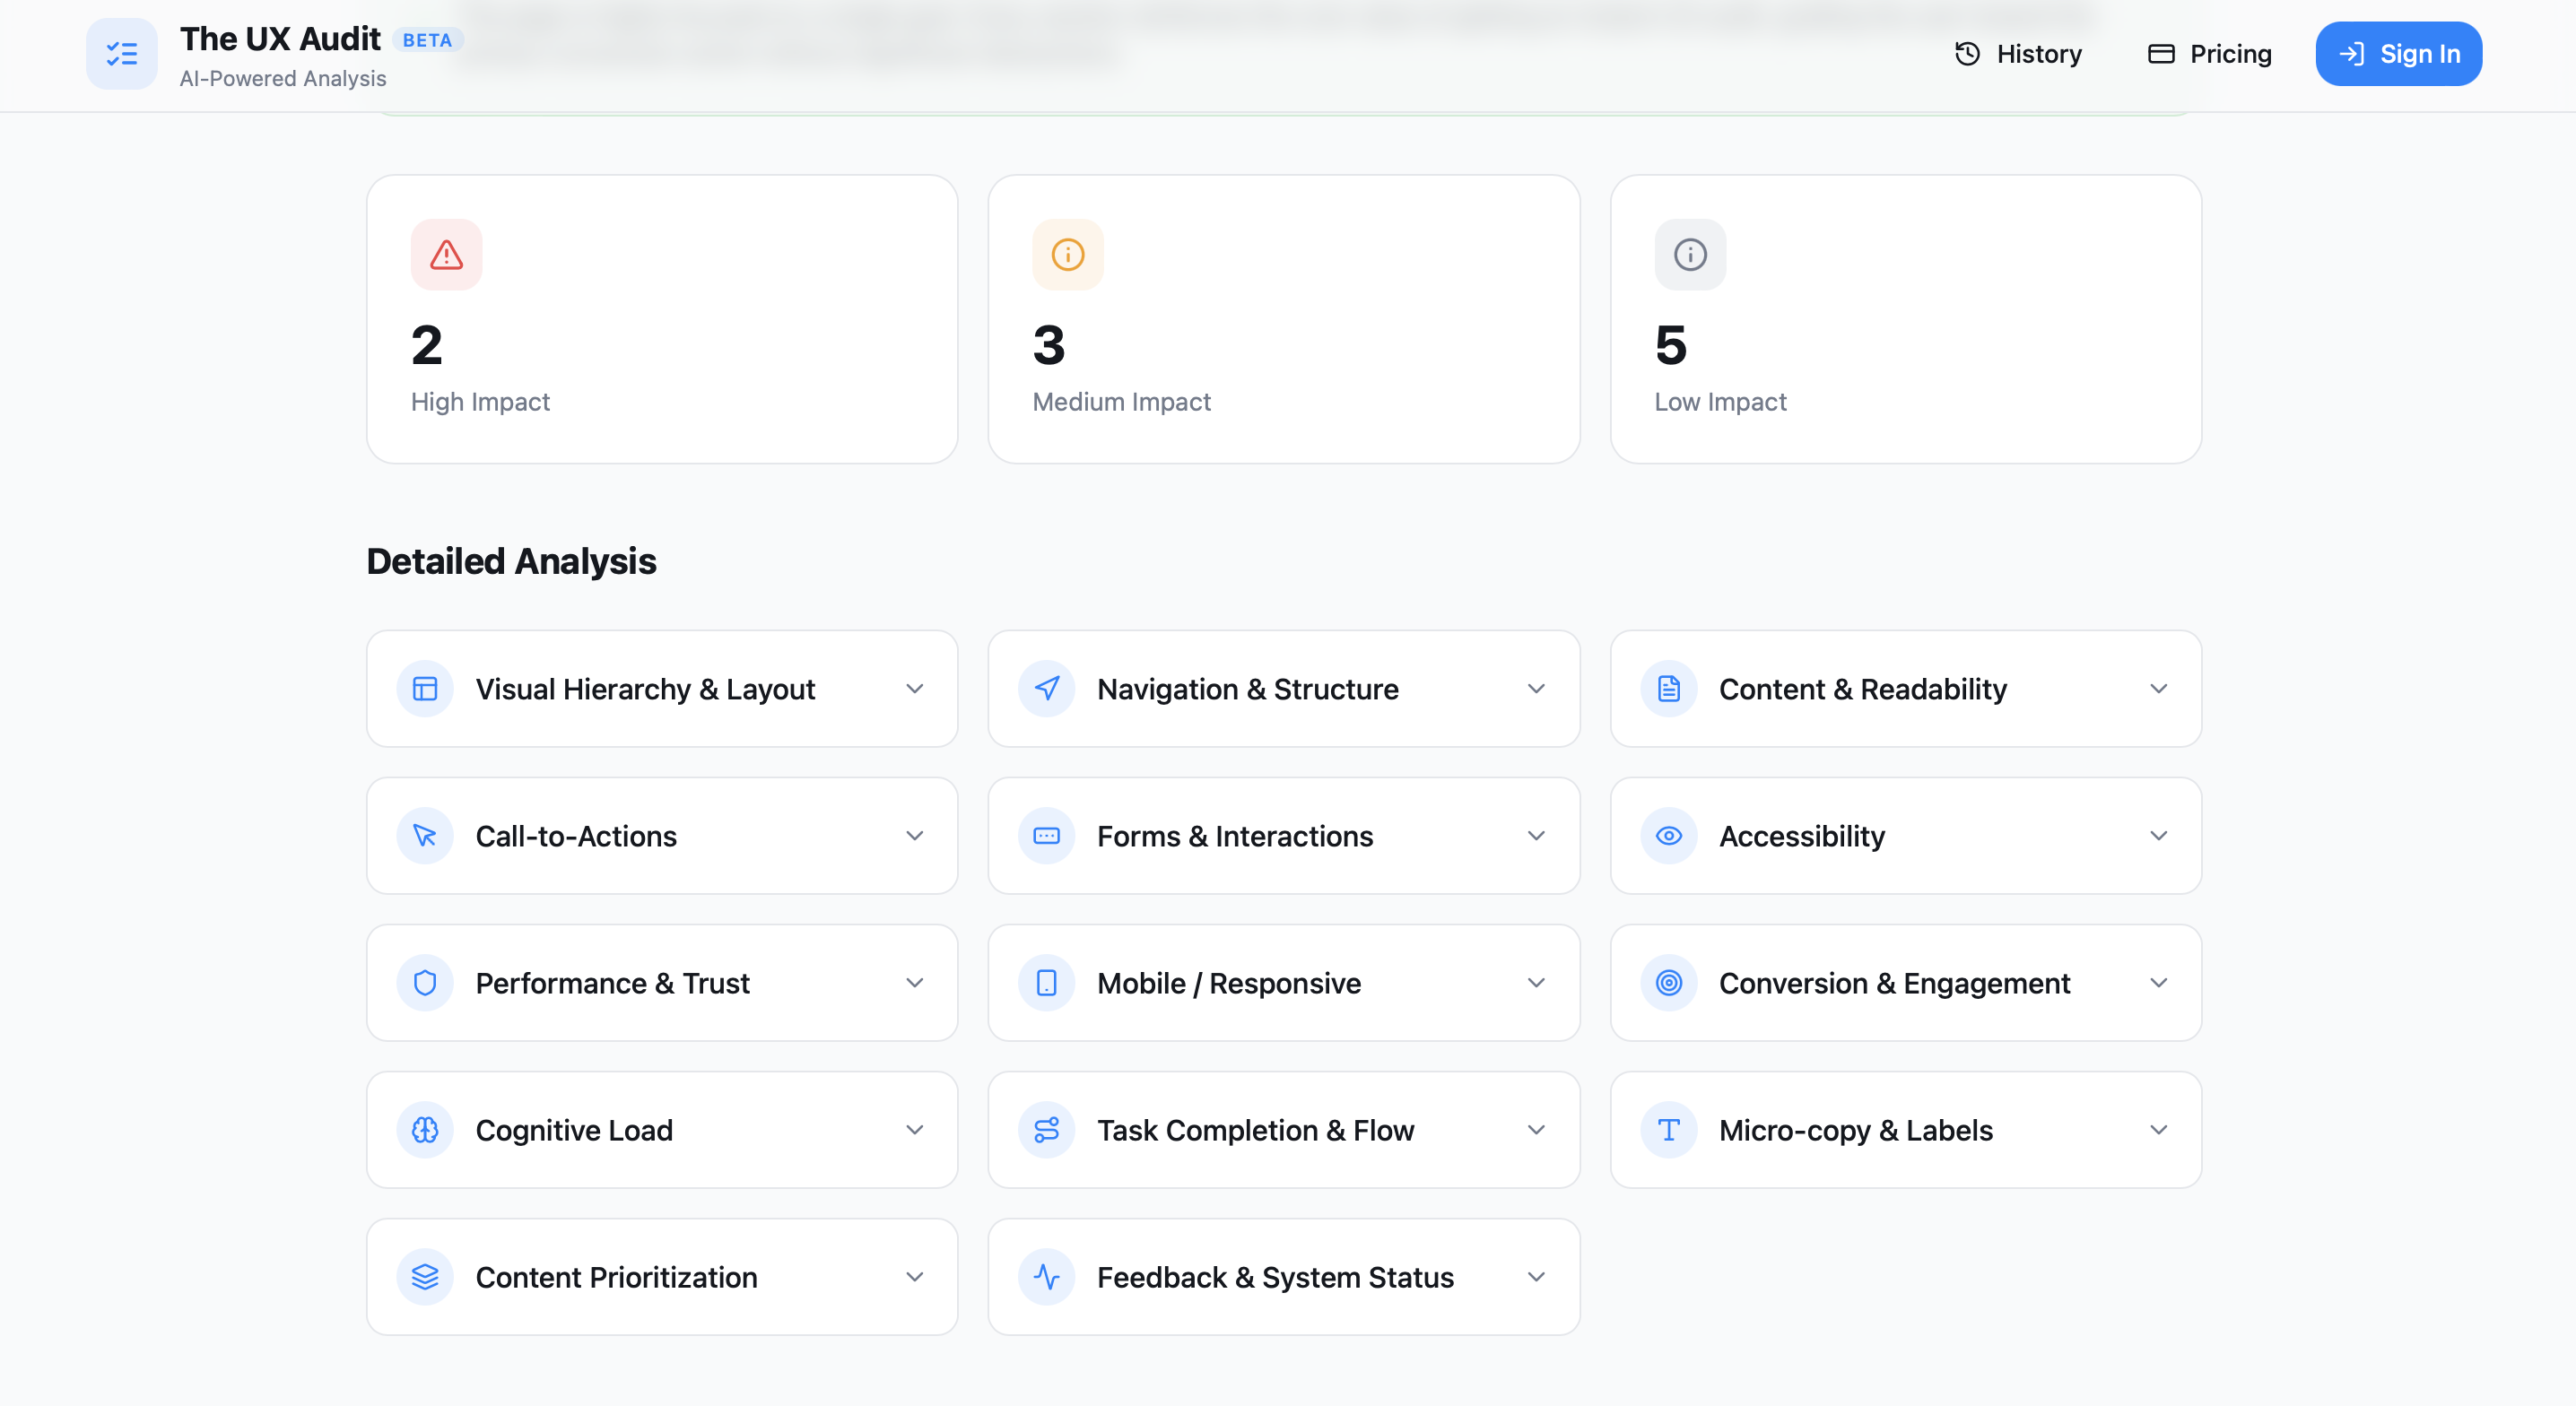
Task: Expand the Forms & Interactions section
Action: tap(1537, 836)
